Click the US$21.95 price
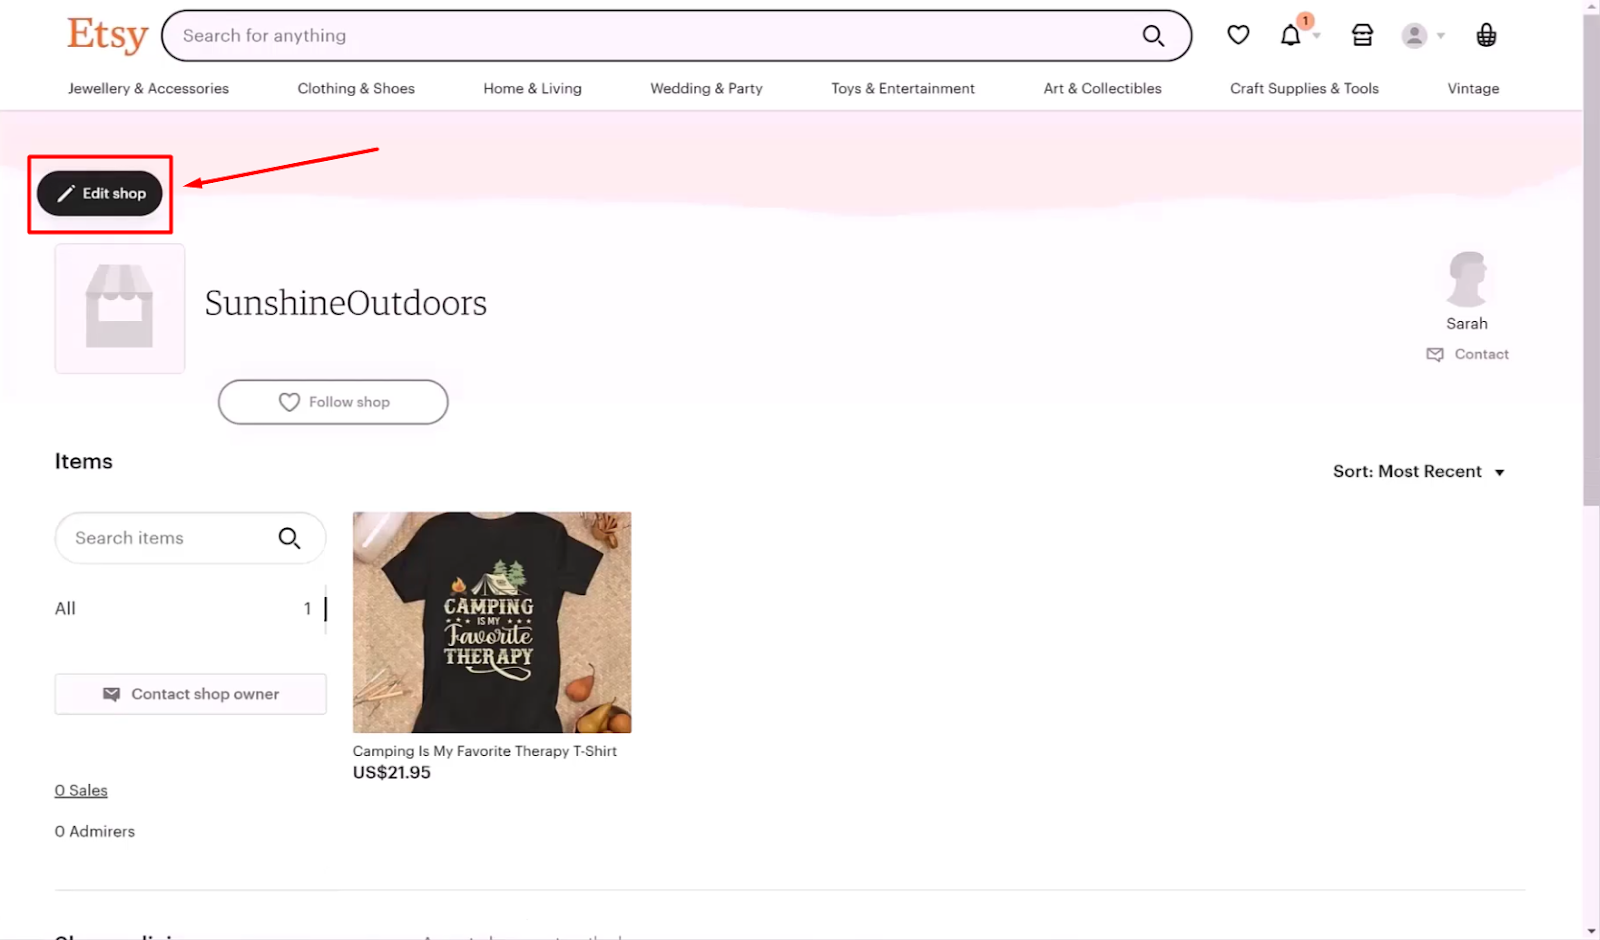Image resolution: width=1600 pixels, height=940 pixels. pyautogui.click(x=392, y=772)
